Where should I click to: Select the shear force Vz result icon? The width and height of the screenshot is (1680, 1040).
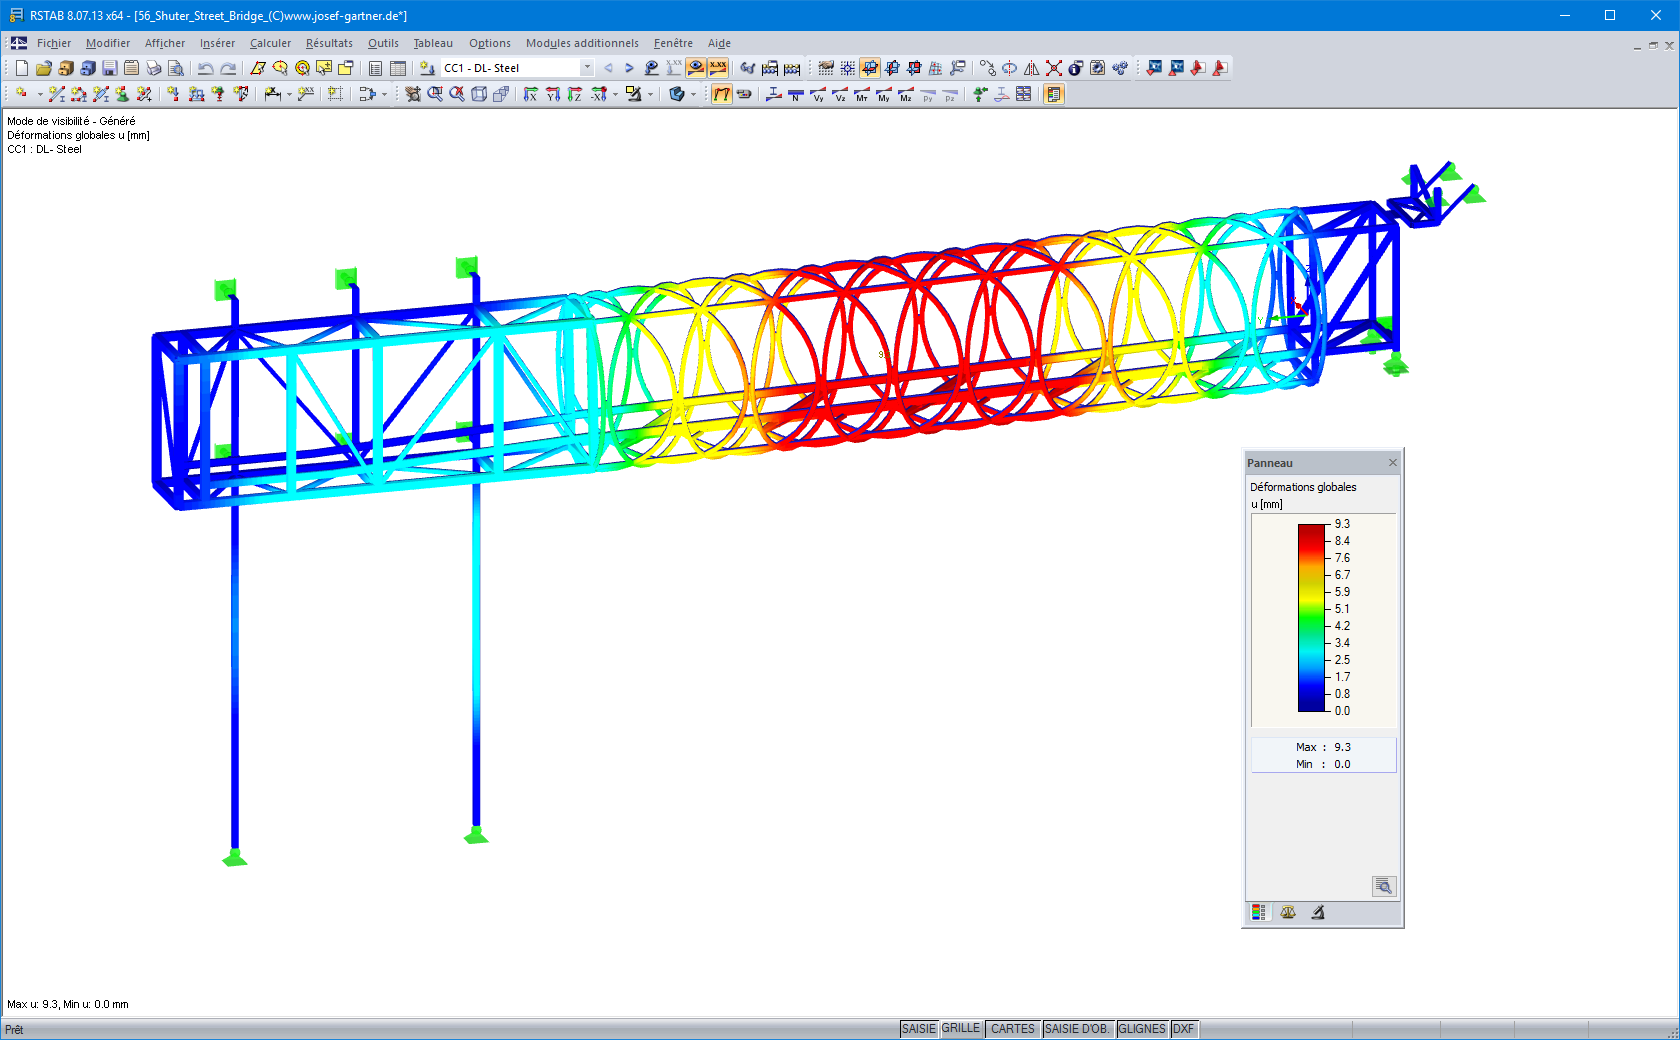click(841, 96)
